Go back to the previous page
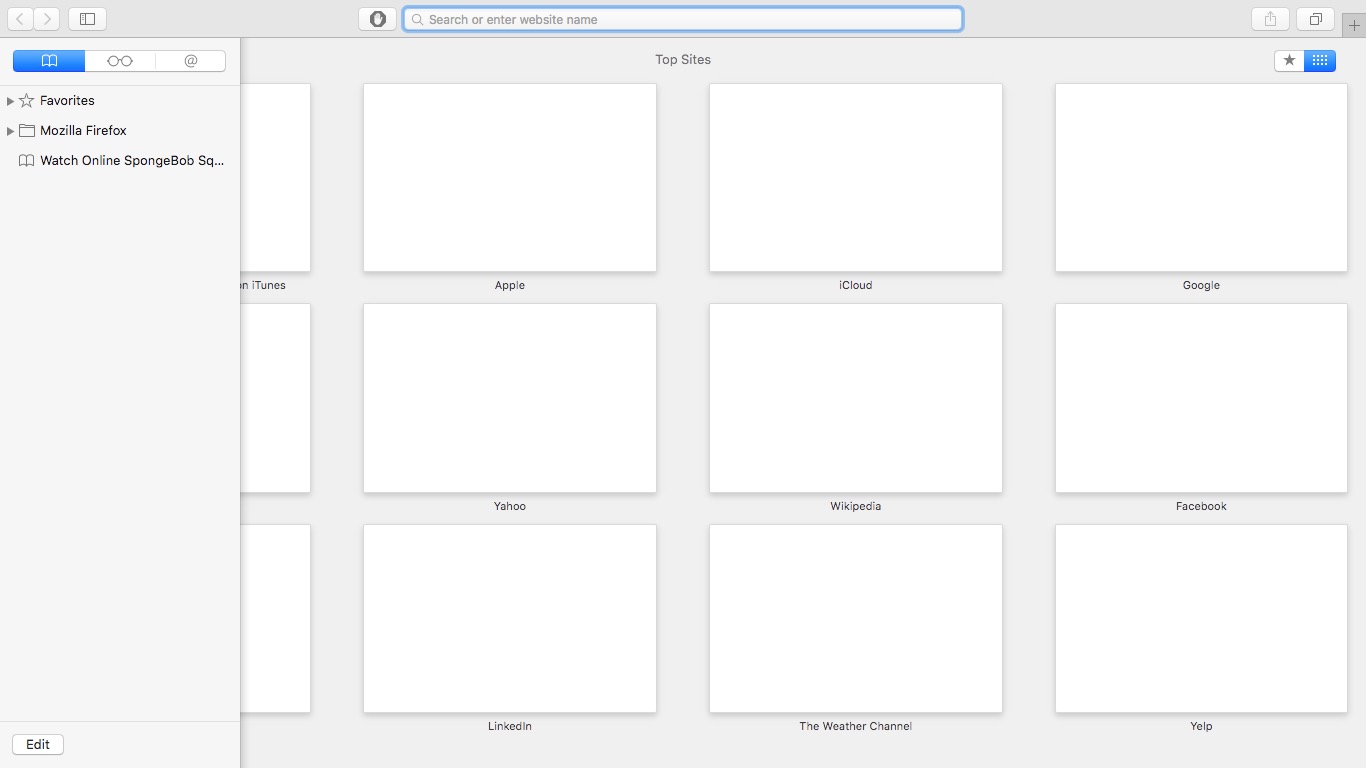 click(x=20, y=19)
